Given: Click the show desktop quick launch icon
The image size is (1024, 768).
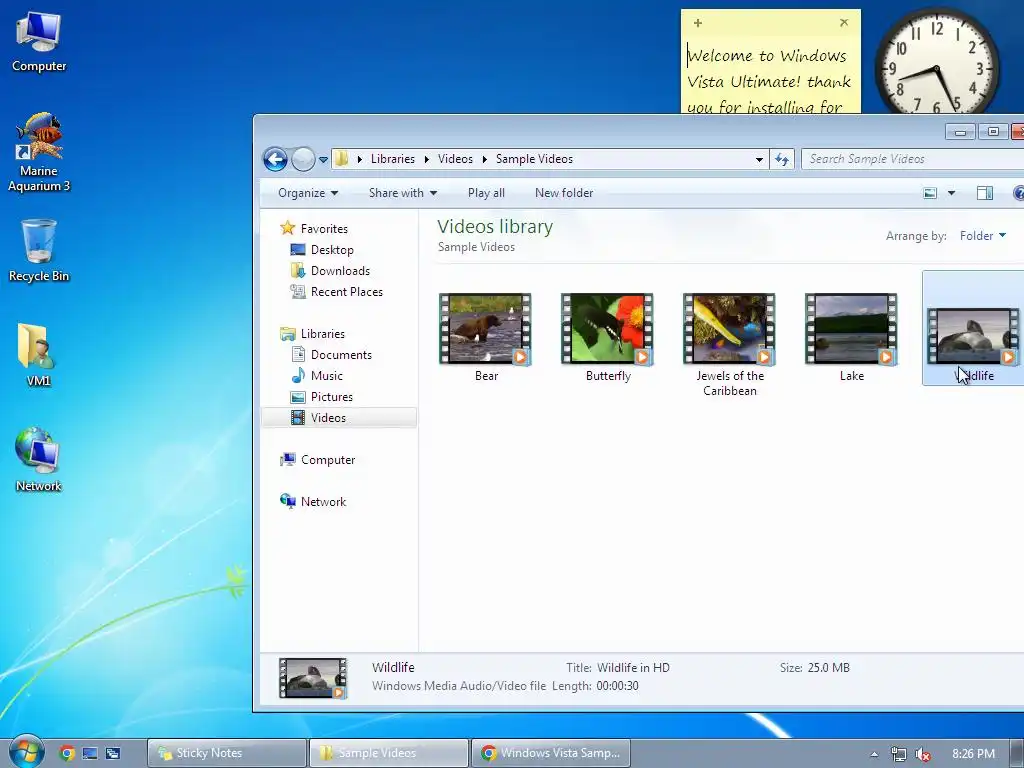Looking at the screenshot, I should pos(89,753).
